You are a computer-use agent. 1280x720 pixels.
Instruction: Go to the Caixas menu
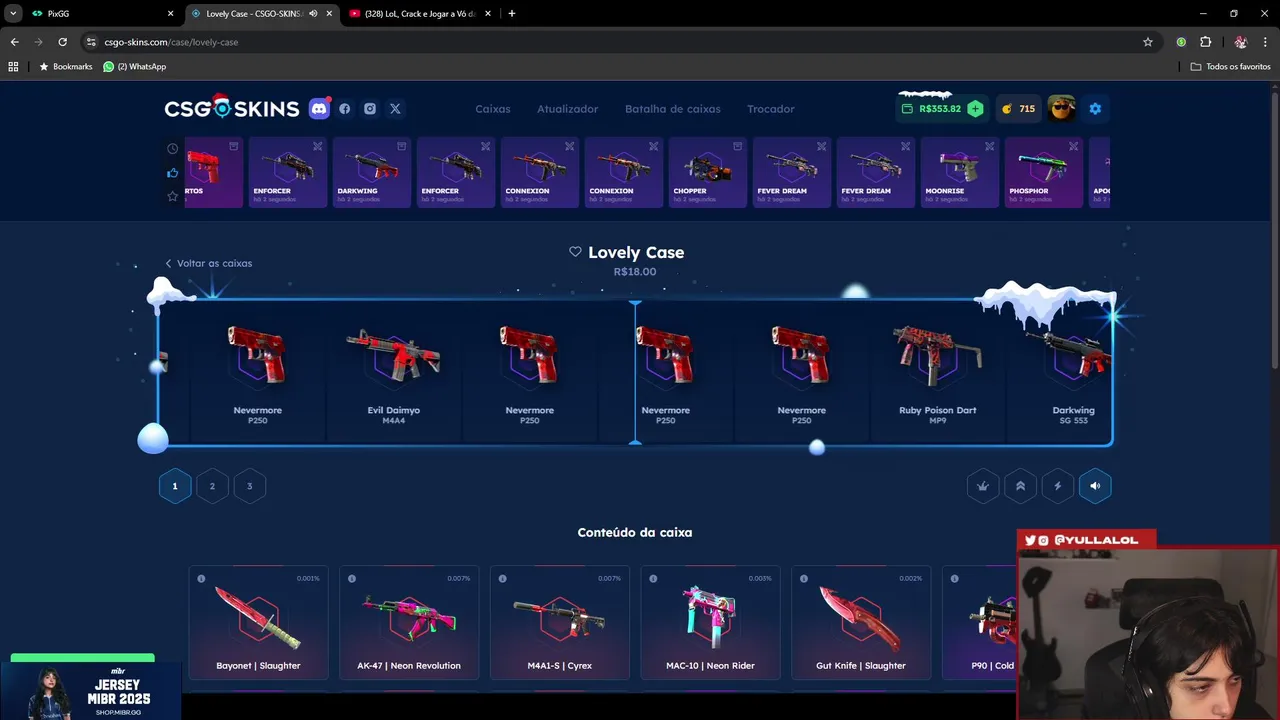tap(493, 109)
